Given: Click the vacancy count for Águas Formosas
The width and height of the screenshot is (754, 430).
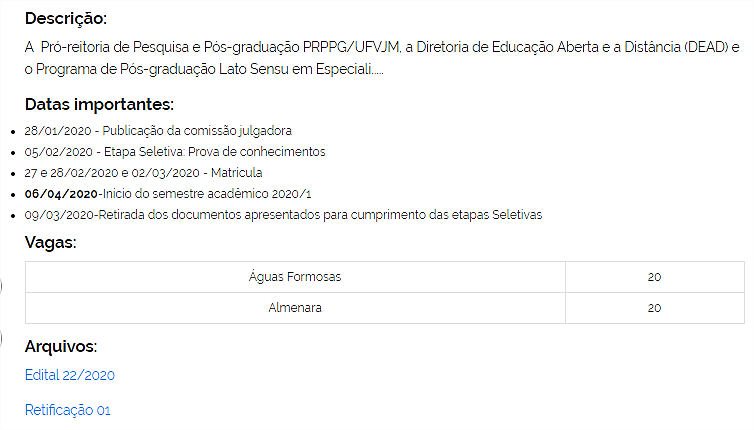Looking at the screenshot, I should point(654,277).
